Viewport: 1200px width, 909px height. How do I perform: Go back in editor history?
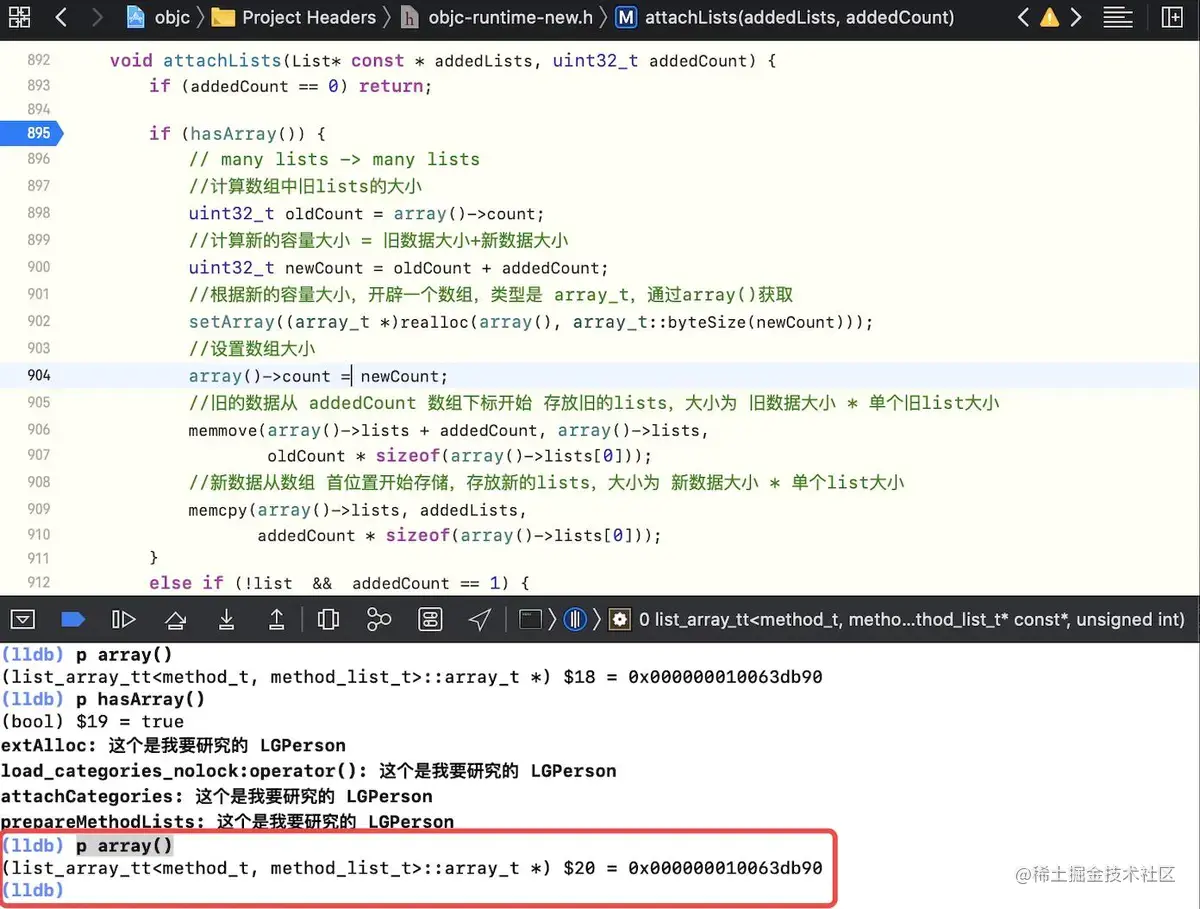pos(61,17)
